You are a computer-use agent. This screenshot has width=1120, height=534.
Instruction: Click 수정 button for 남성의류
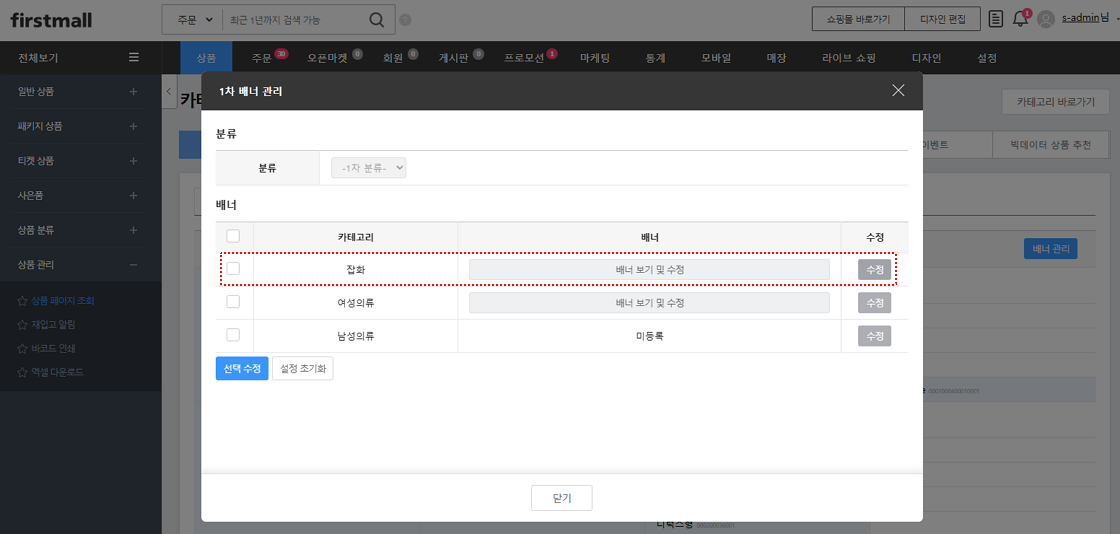click(x=874, y=336)
